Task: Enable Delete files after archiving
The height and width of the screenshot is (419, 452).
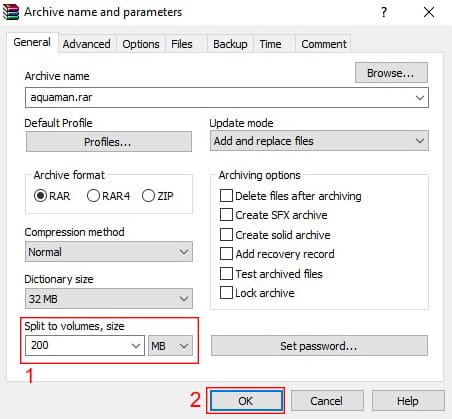Action: point(226,196)
